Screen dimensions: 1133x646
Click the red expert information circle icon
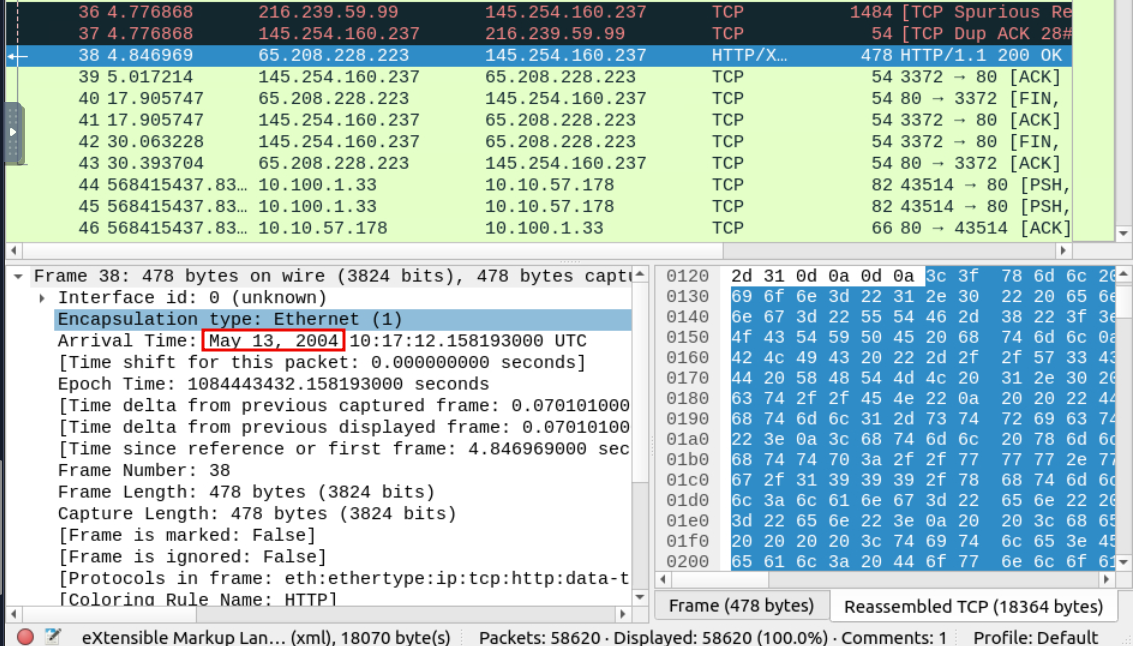(26, 636)
